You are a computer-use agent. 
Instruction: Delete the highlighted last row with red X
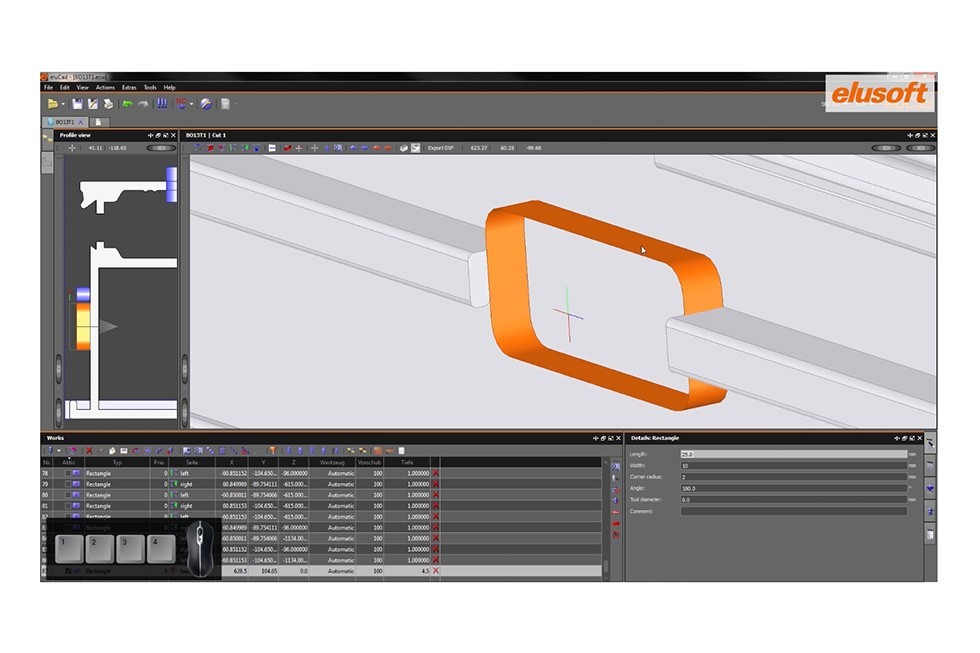(436, 571)
